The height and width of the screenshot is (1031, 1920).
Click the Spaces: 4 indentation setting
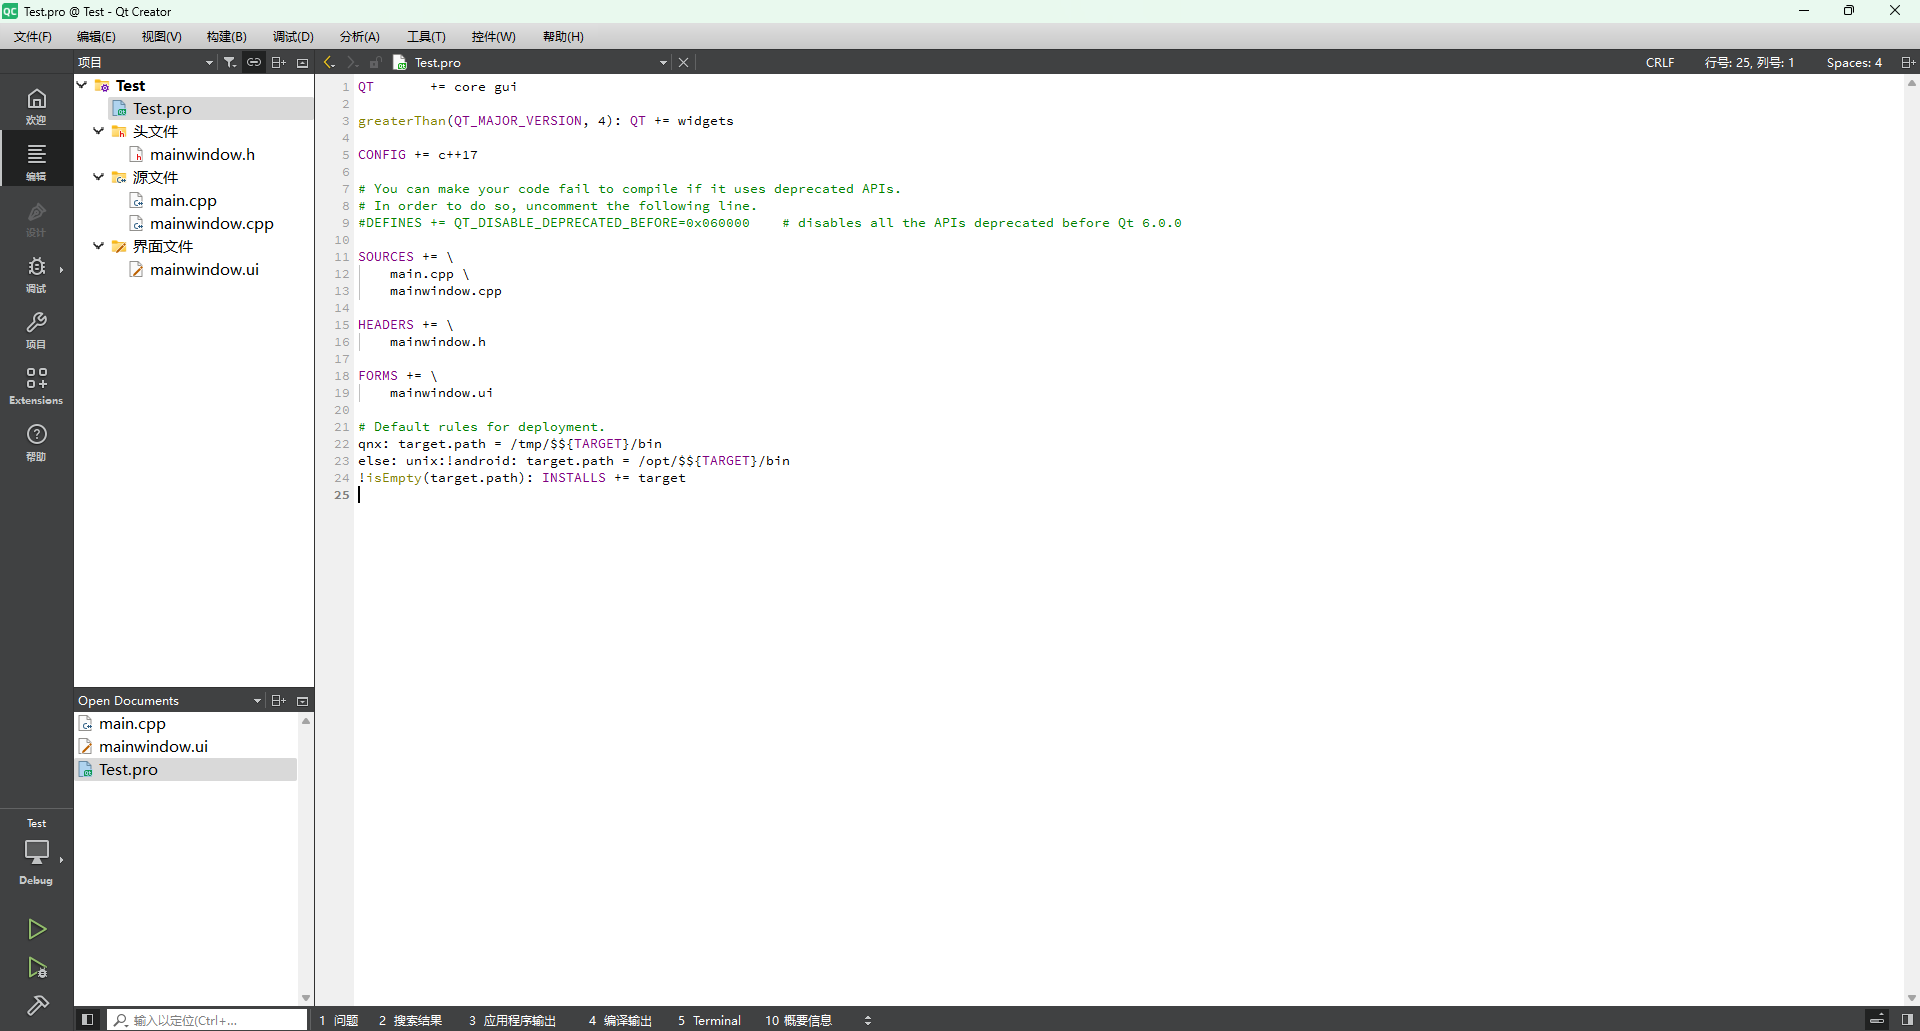1854,62
